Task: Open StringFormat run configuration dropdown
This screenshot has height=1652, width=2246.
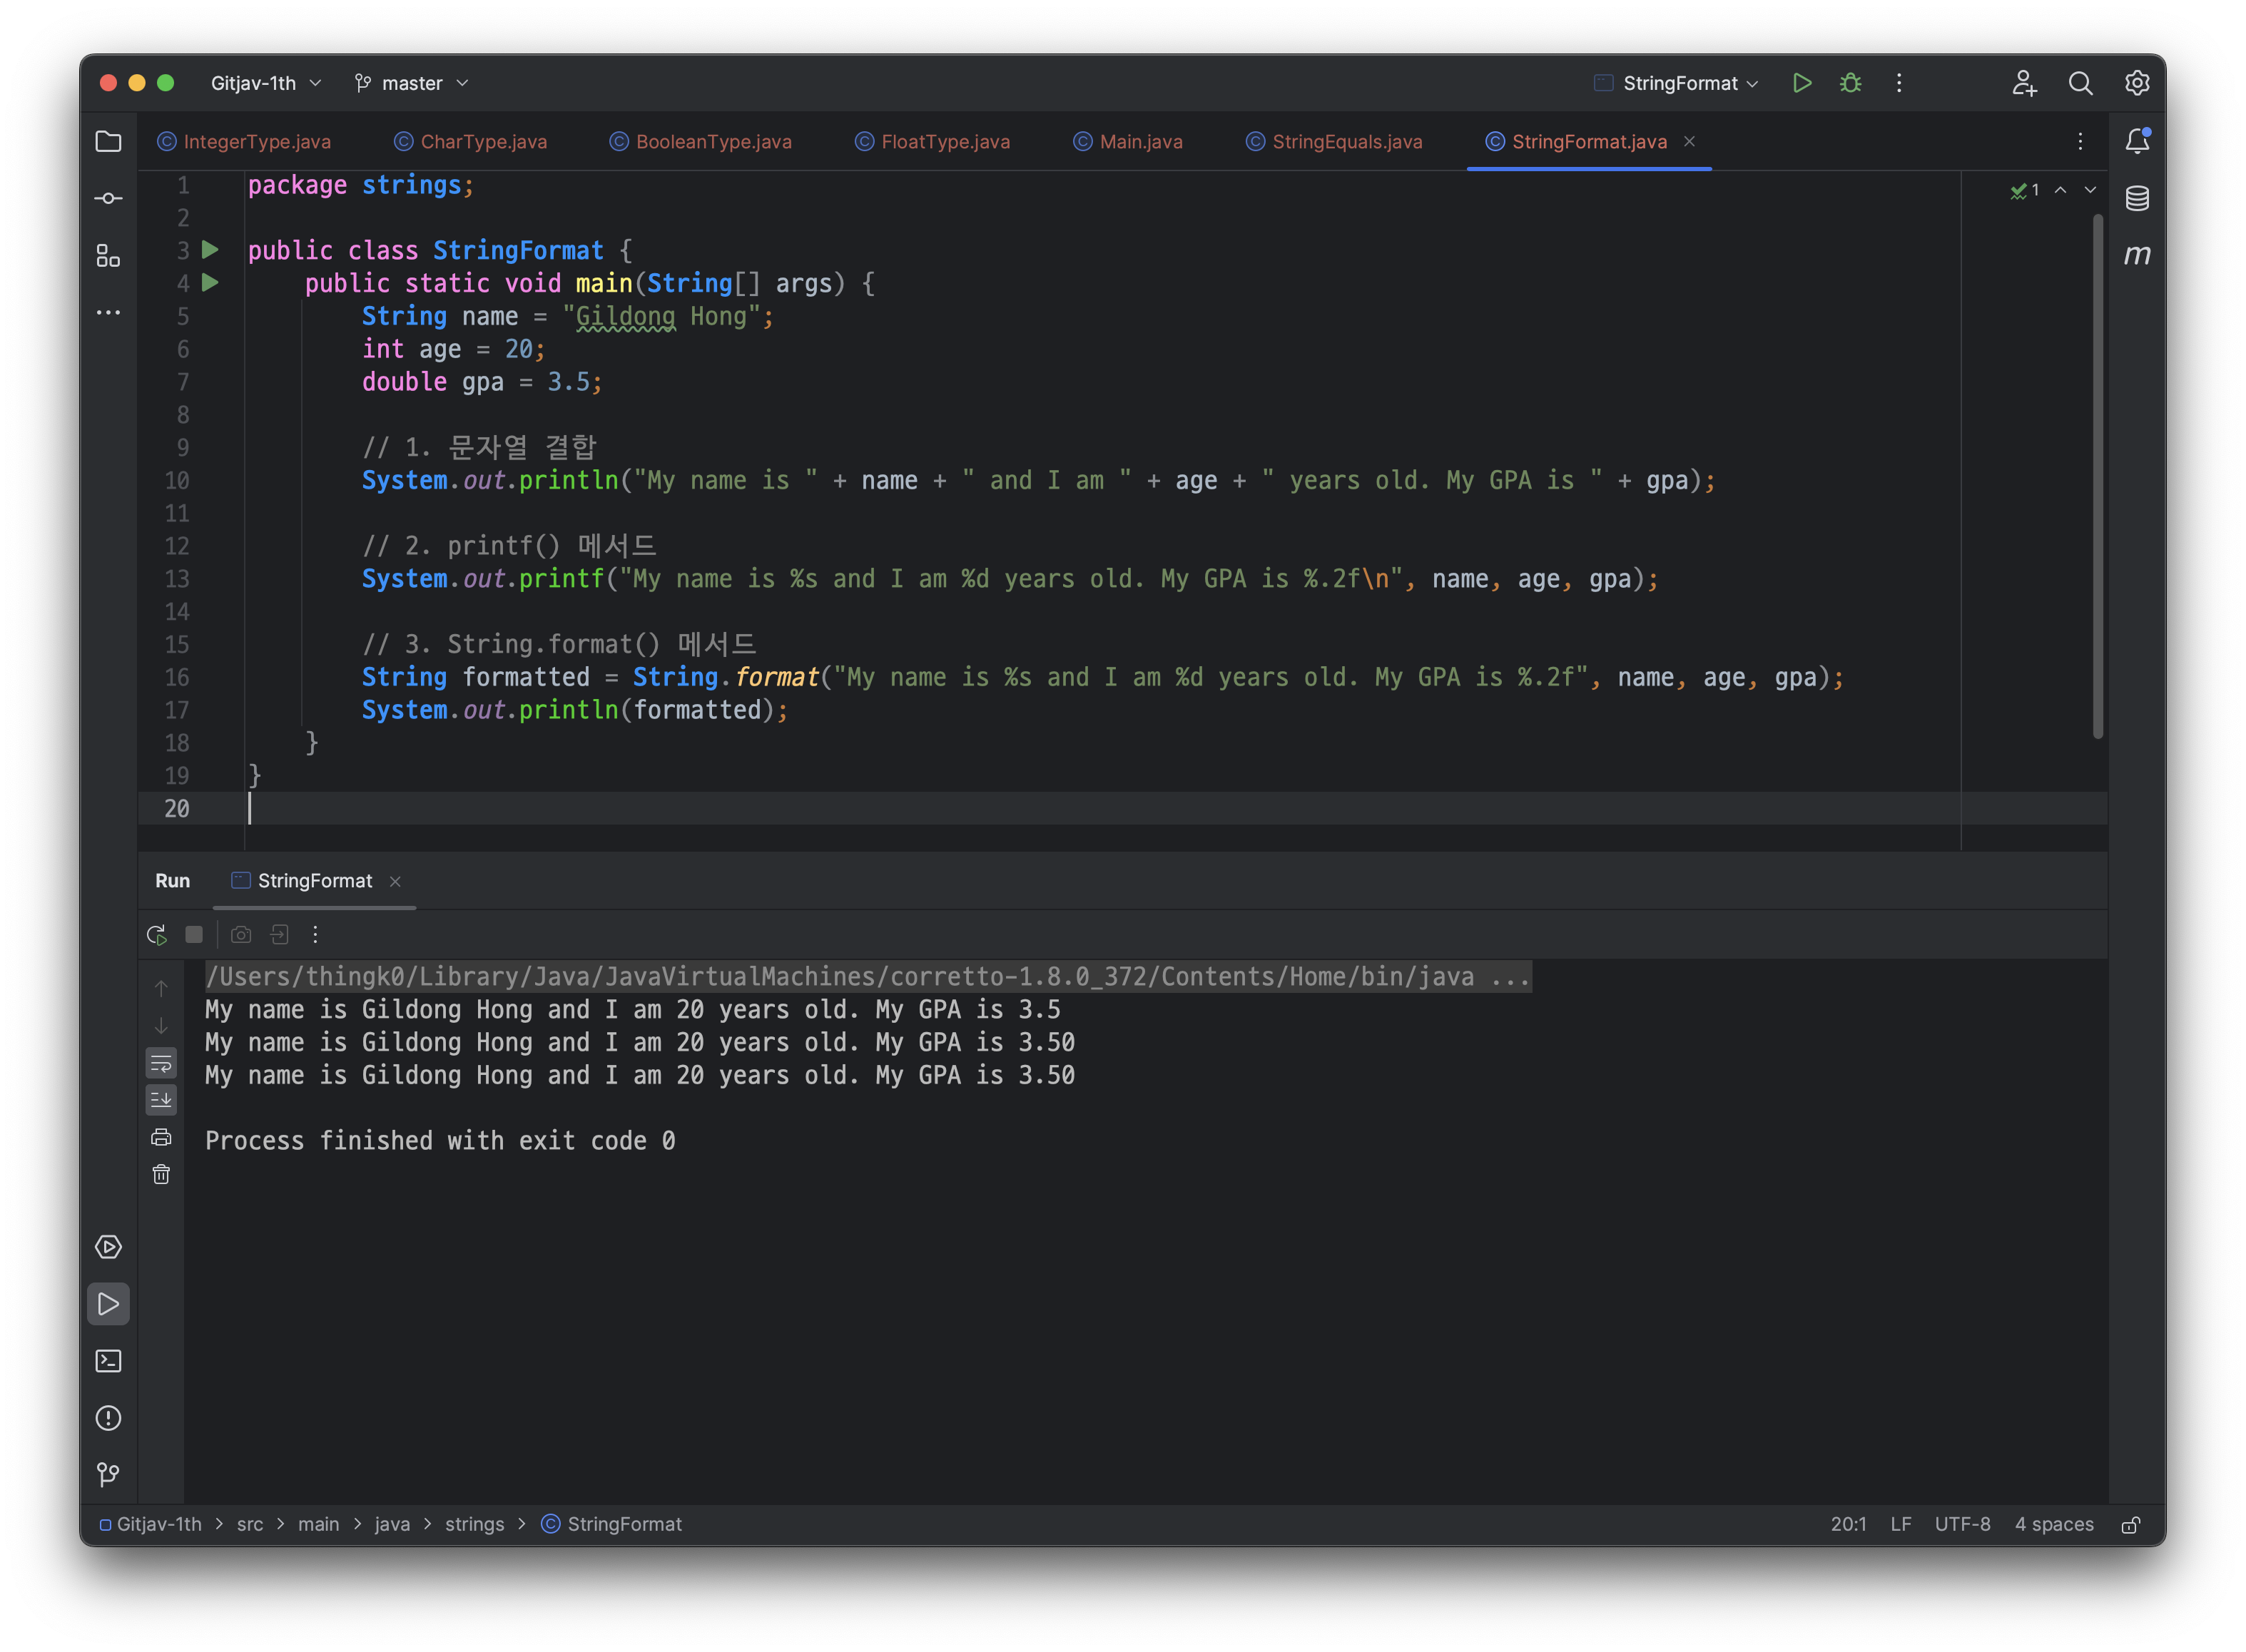Action: [x=1679, y=83]
